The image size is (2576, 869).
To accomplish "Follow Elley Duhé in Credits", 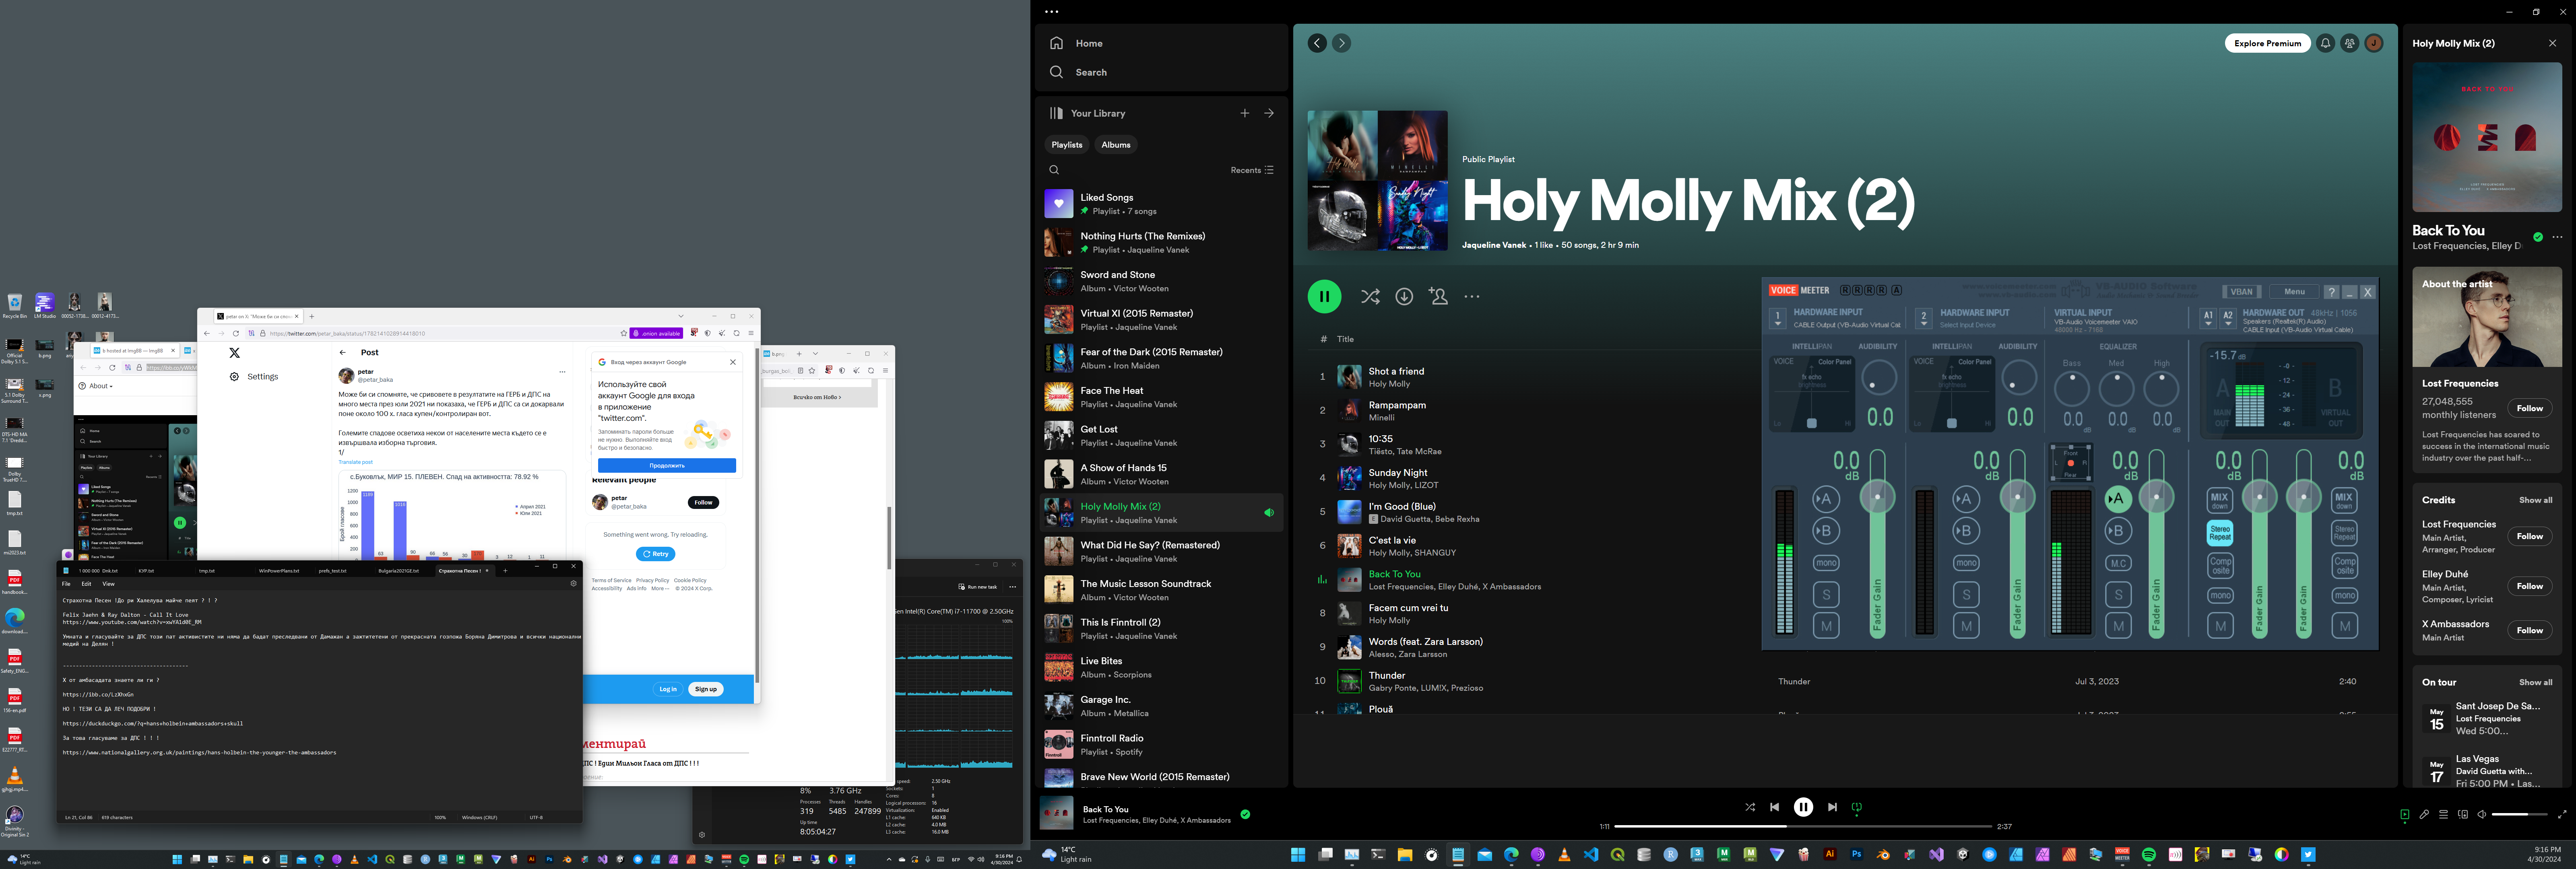I will pos(2530,586).
